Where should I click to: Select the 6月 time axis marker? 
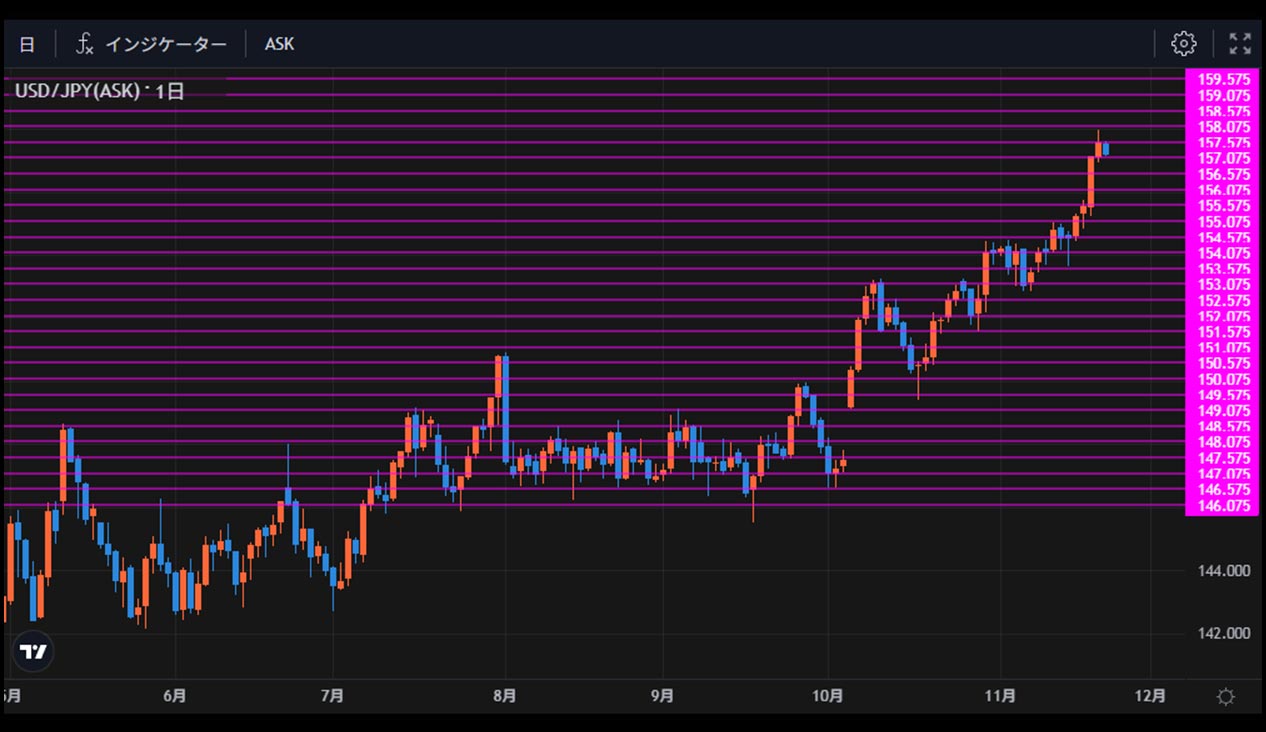tap(174, 696)
